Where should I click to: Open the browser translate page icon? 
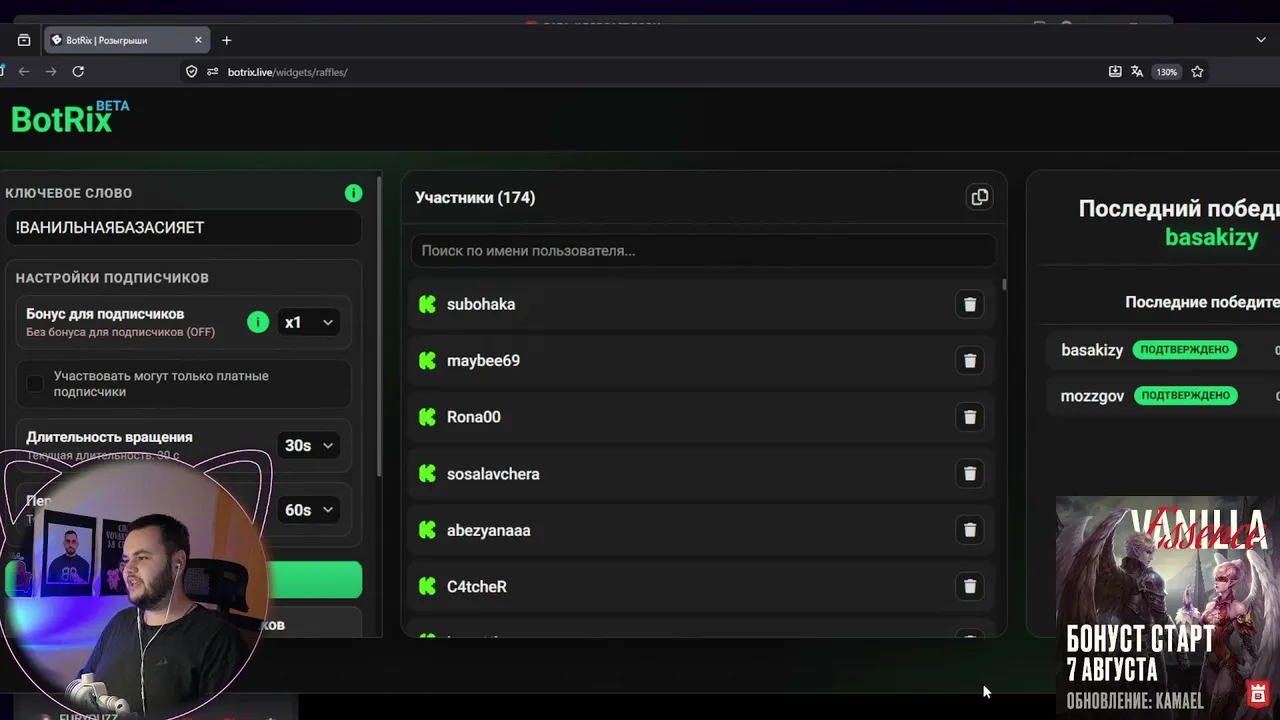click(1137, 72)
